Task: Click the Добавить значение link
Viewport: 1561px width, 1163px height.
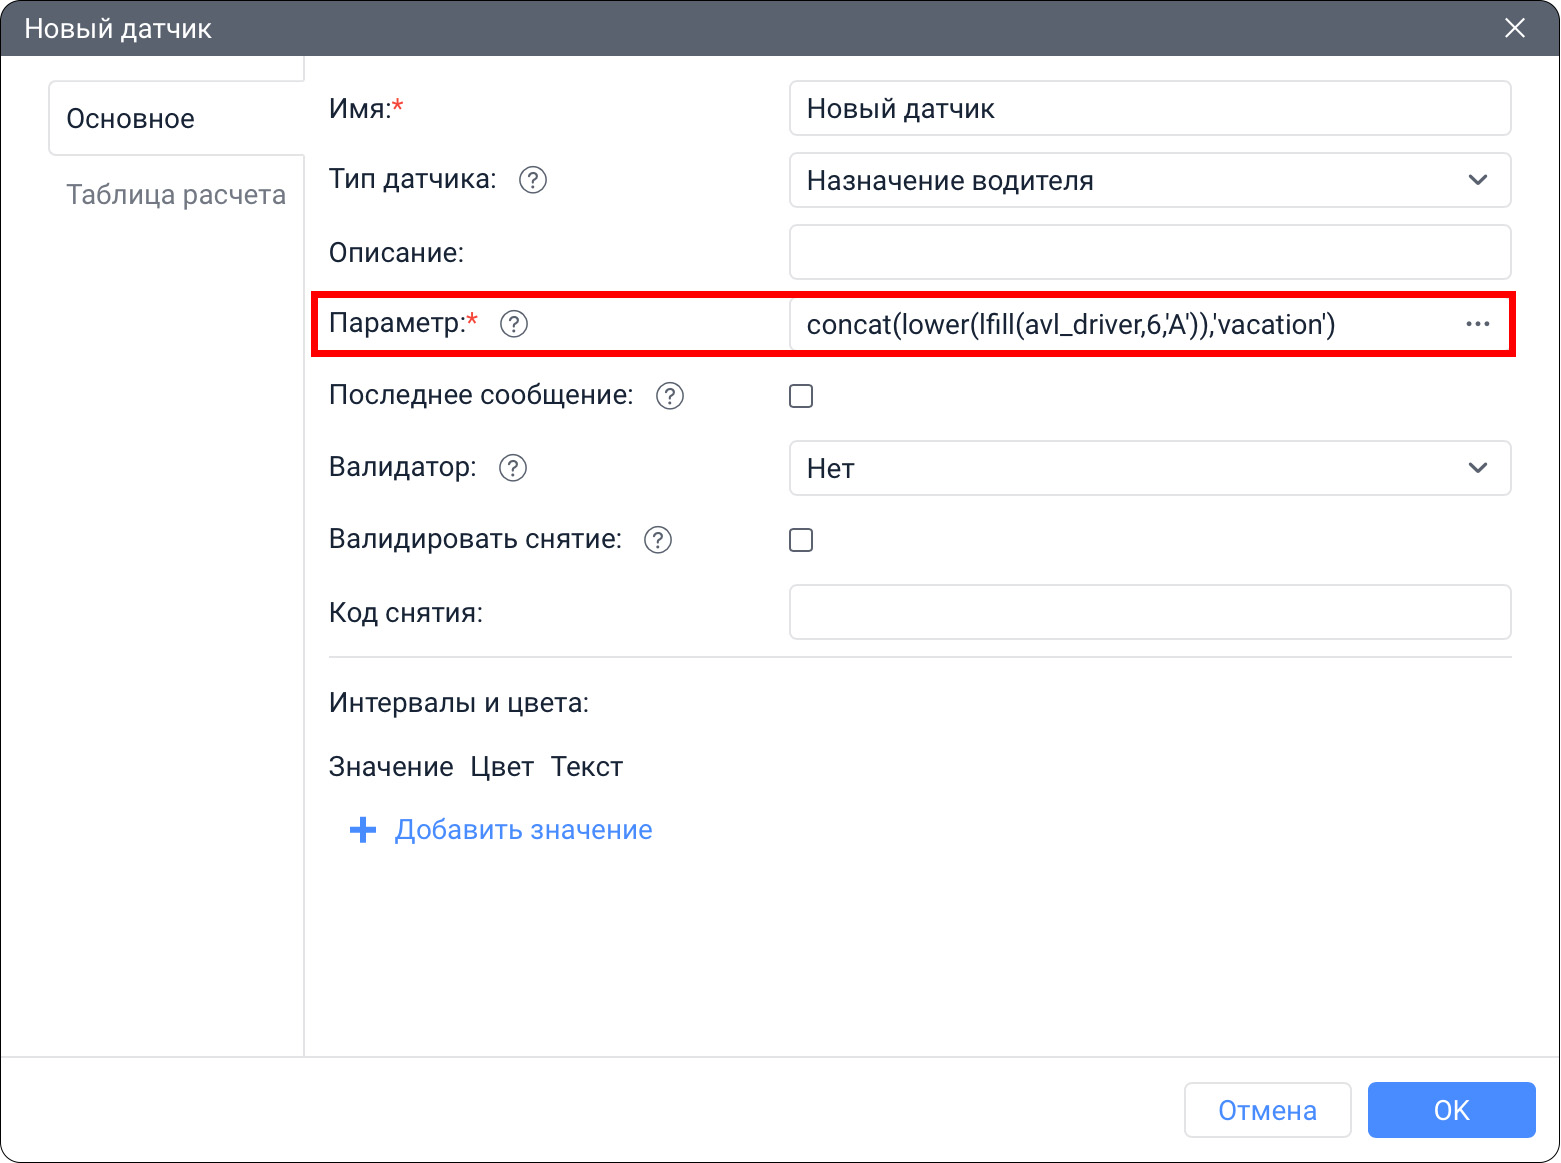Action: point(523,830)
